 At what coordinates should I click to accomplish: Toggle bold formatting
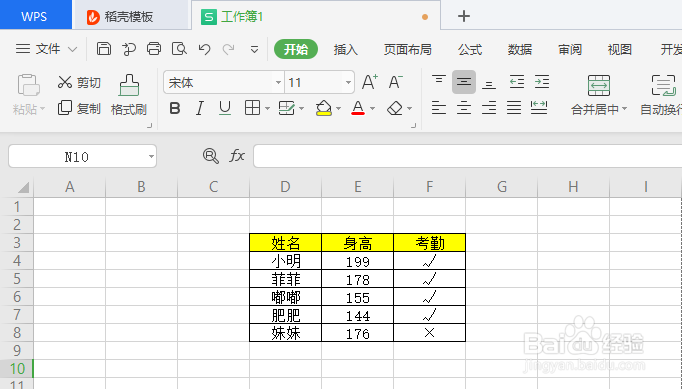click(x=175, y=108)
